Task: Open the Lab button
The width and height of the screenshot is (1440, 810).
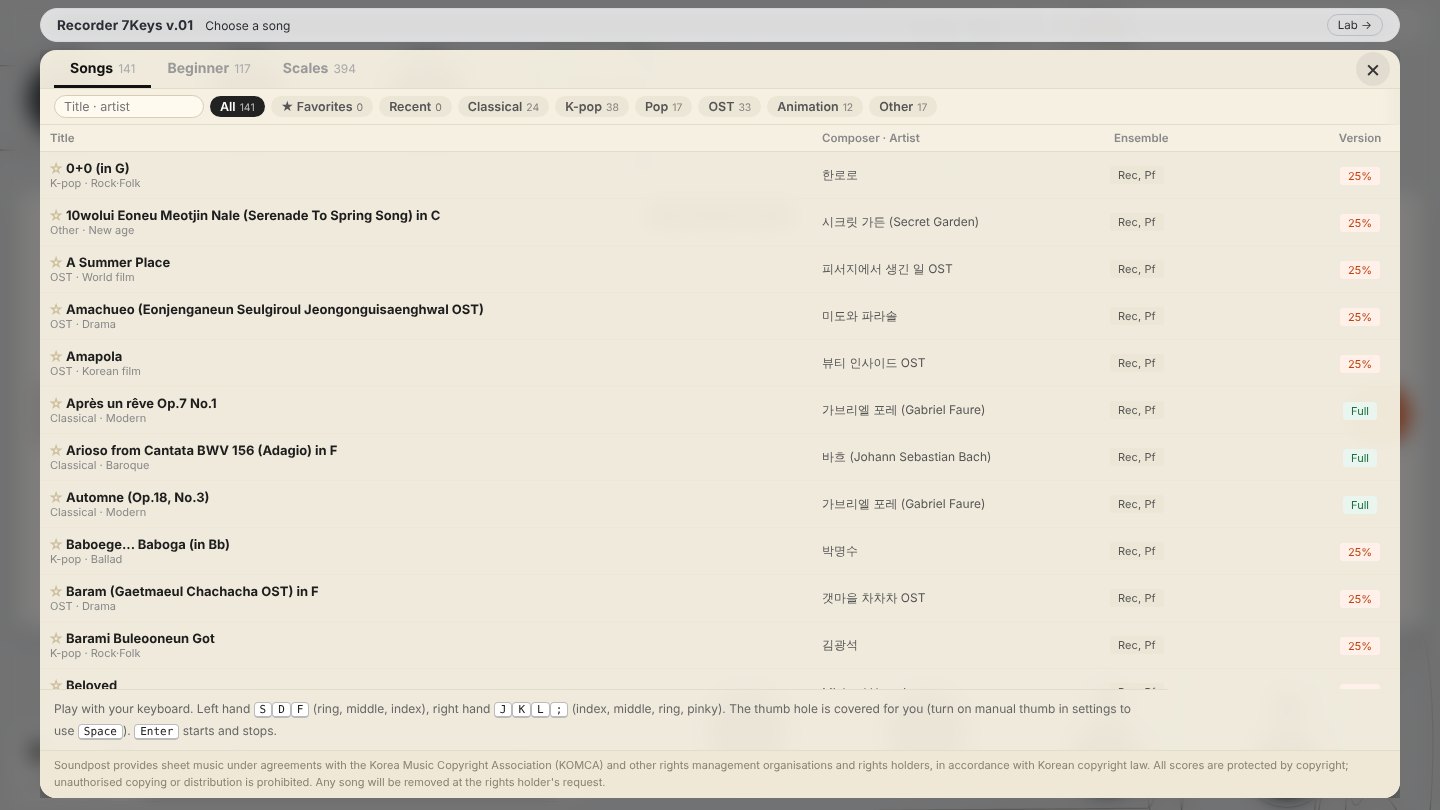Action: pos(1354,25)
